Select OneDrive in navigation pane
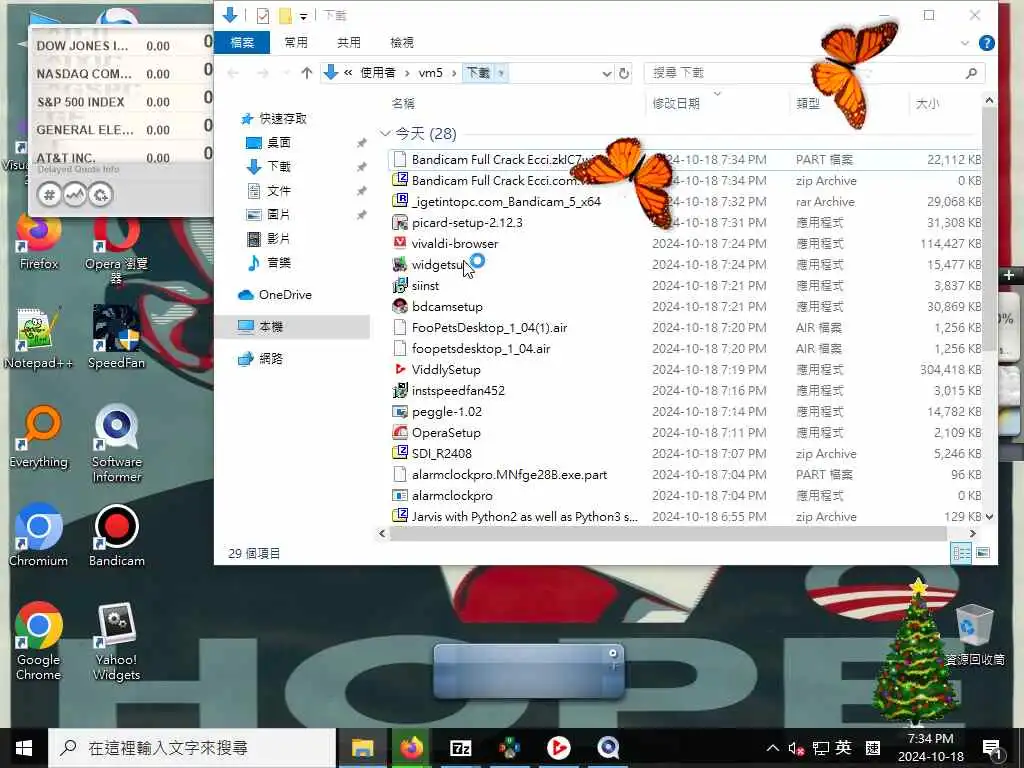The width and height of the screenshot is (1024, 768). (285, 295)
